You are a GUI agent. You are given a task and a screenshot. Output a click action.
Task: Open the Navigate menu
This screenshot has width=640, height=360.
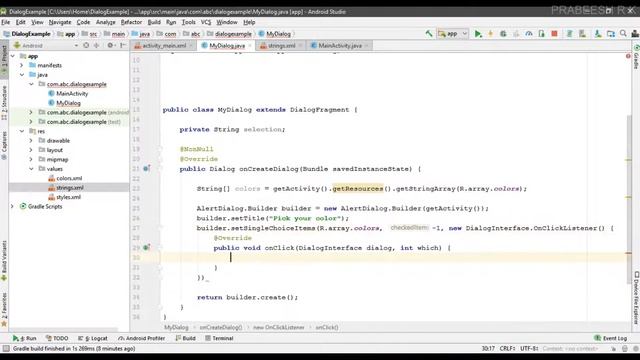[60, 22]
